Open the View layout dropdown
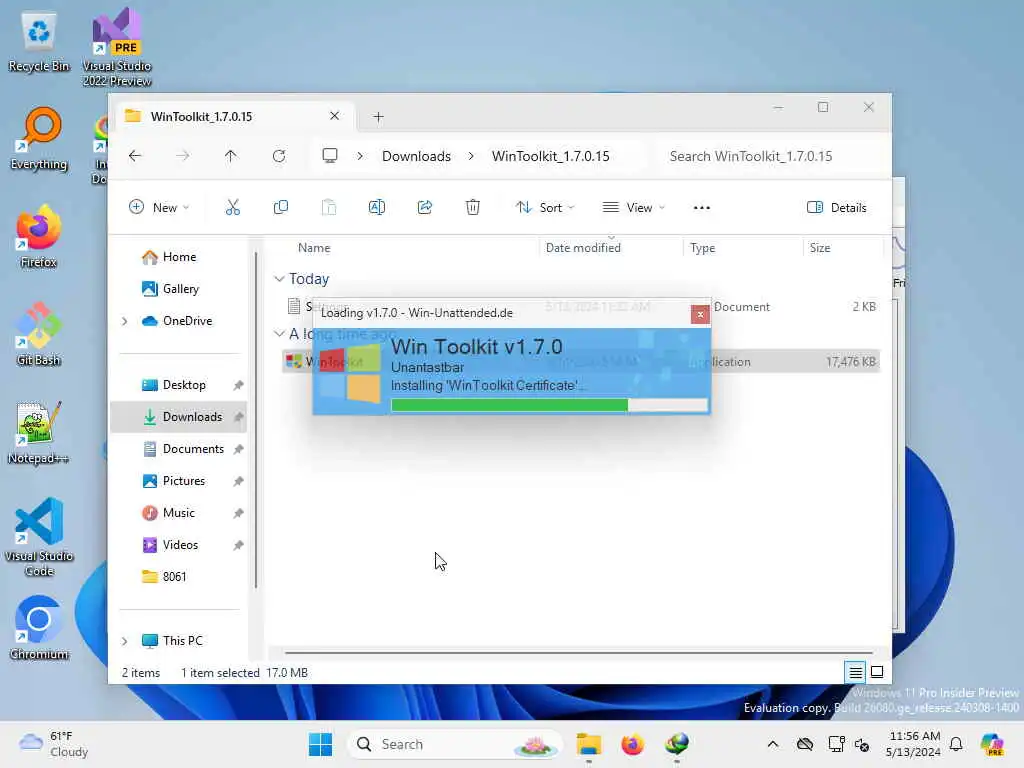 (633, 208)
